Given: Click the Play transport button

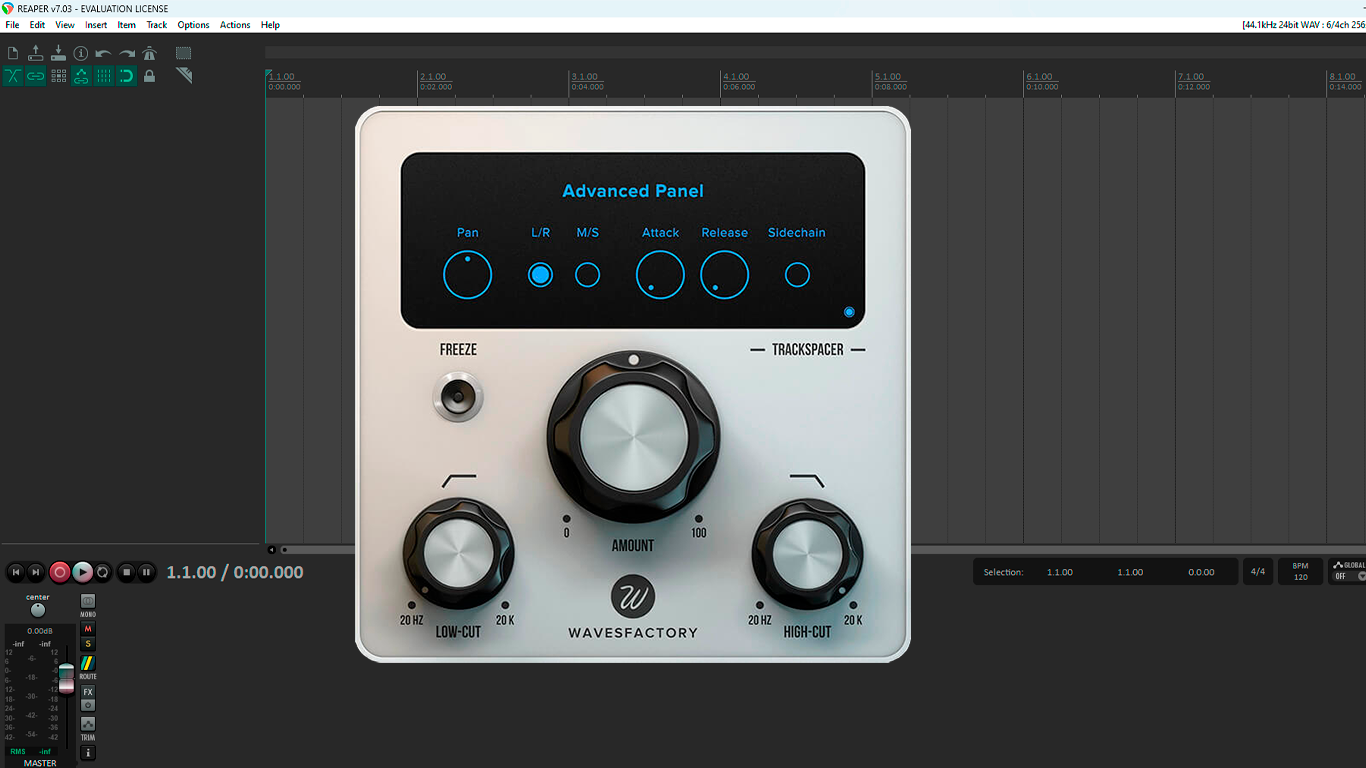Looking at the screenshot, I should (x=82, y=572).
